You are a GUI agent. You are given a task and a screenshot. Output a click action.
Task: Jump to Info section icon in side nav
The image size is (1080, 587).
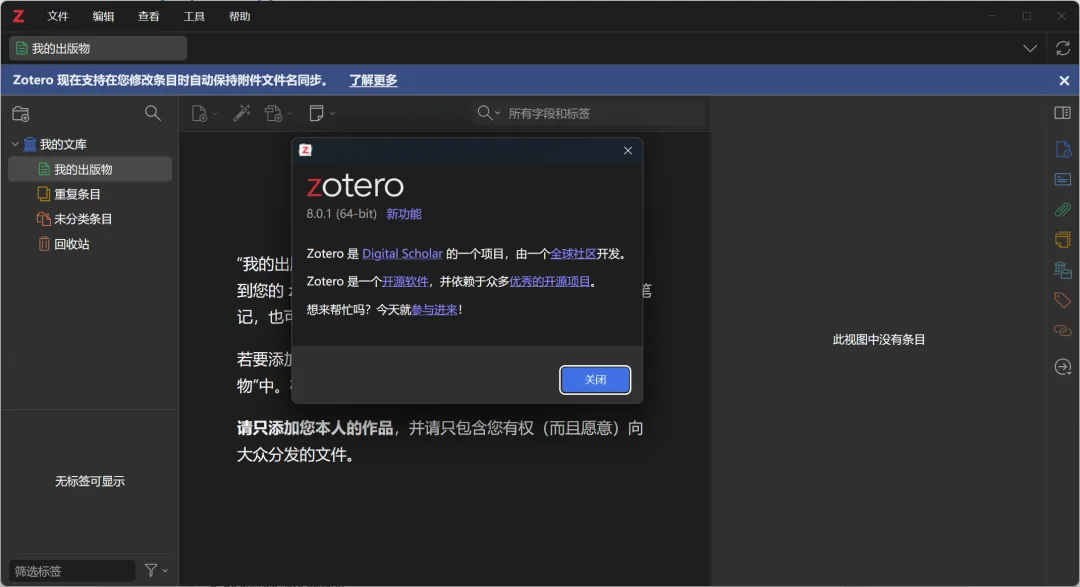(1063, 149)
